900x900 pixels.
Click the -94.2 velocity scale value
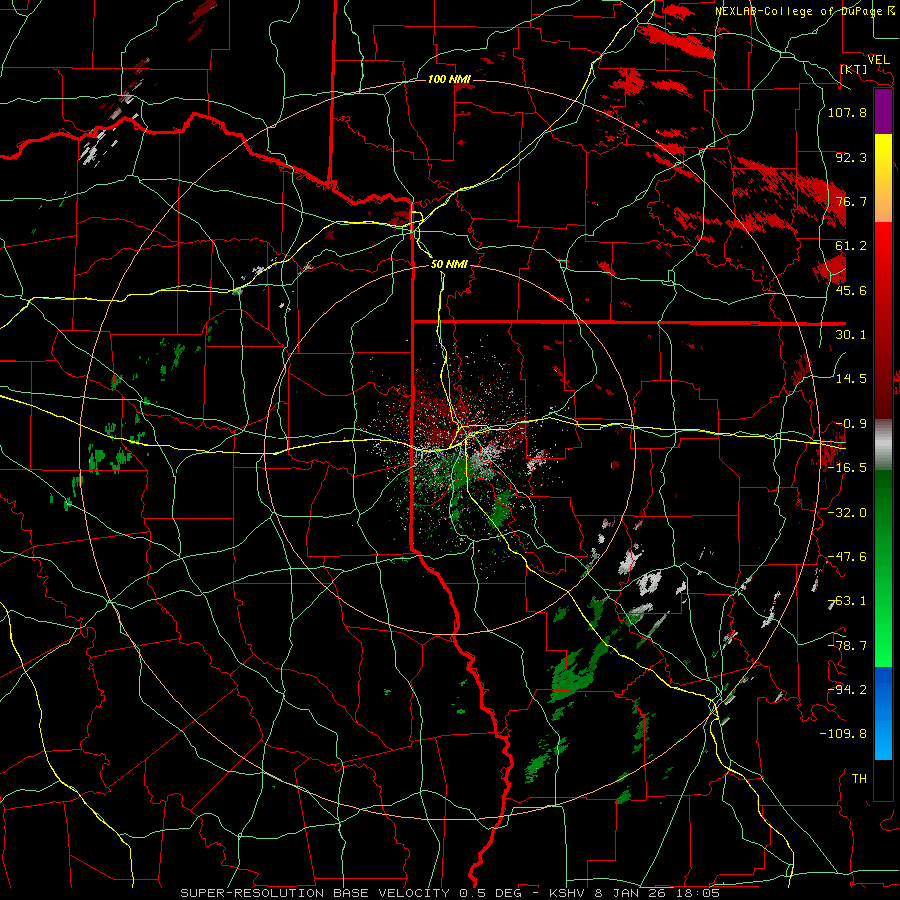pyautogui.click(x=847, y=690)
